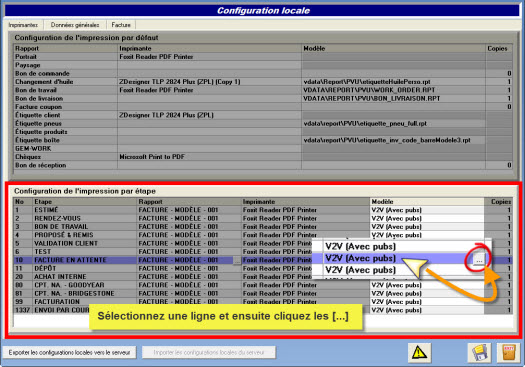
Task: Click Exporter les configurations locales vers le serveur
Action: (x=69, y=352)
